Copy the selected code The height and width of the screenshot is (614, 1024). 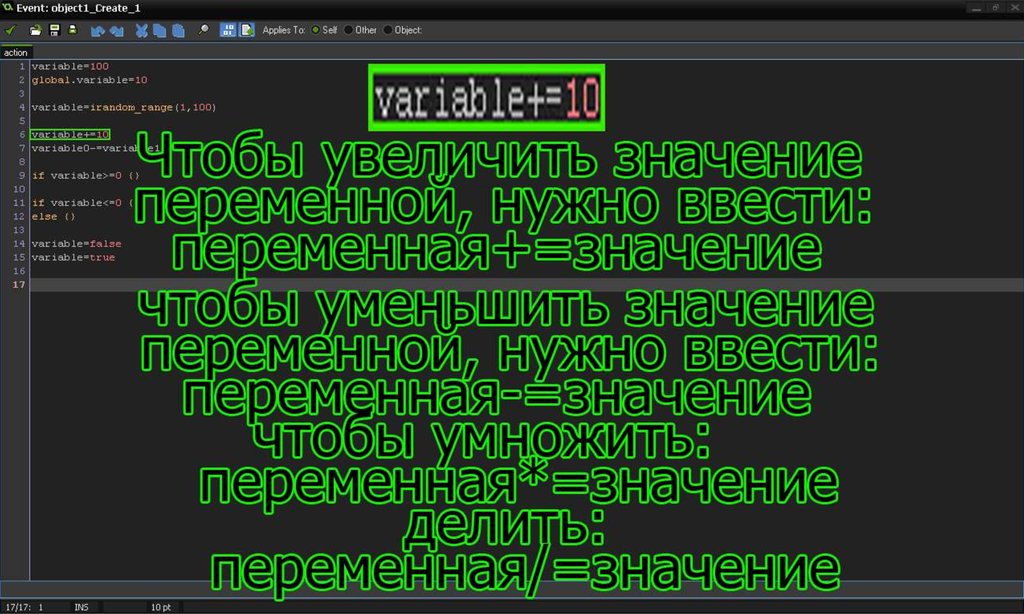(159, 31)
